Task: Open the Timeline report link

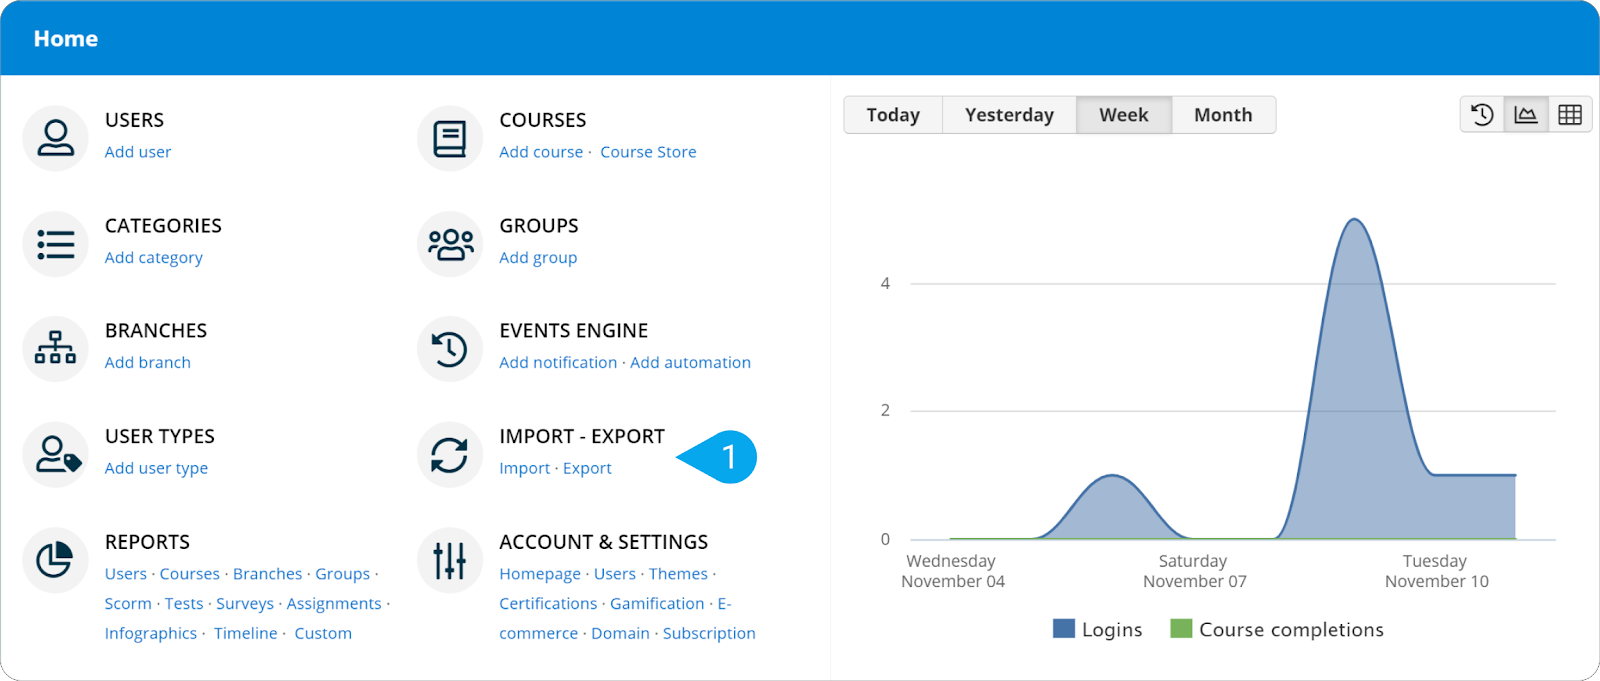Action: (246, 634)
